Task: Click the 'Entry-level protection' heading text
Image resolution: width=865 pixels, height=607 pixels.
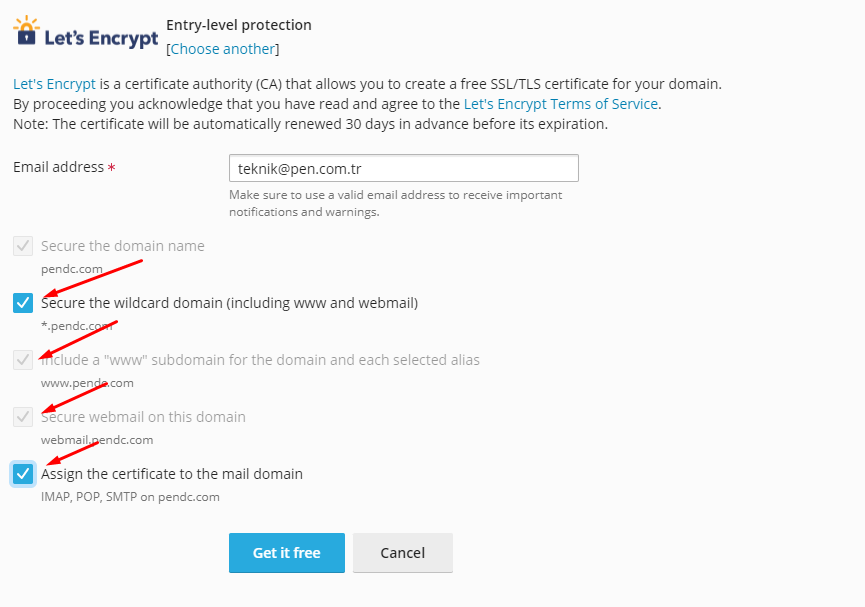Action: pos(239,25)
